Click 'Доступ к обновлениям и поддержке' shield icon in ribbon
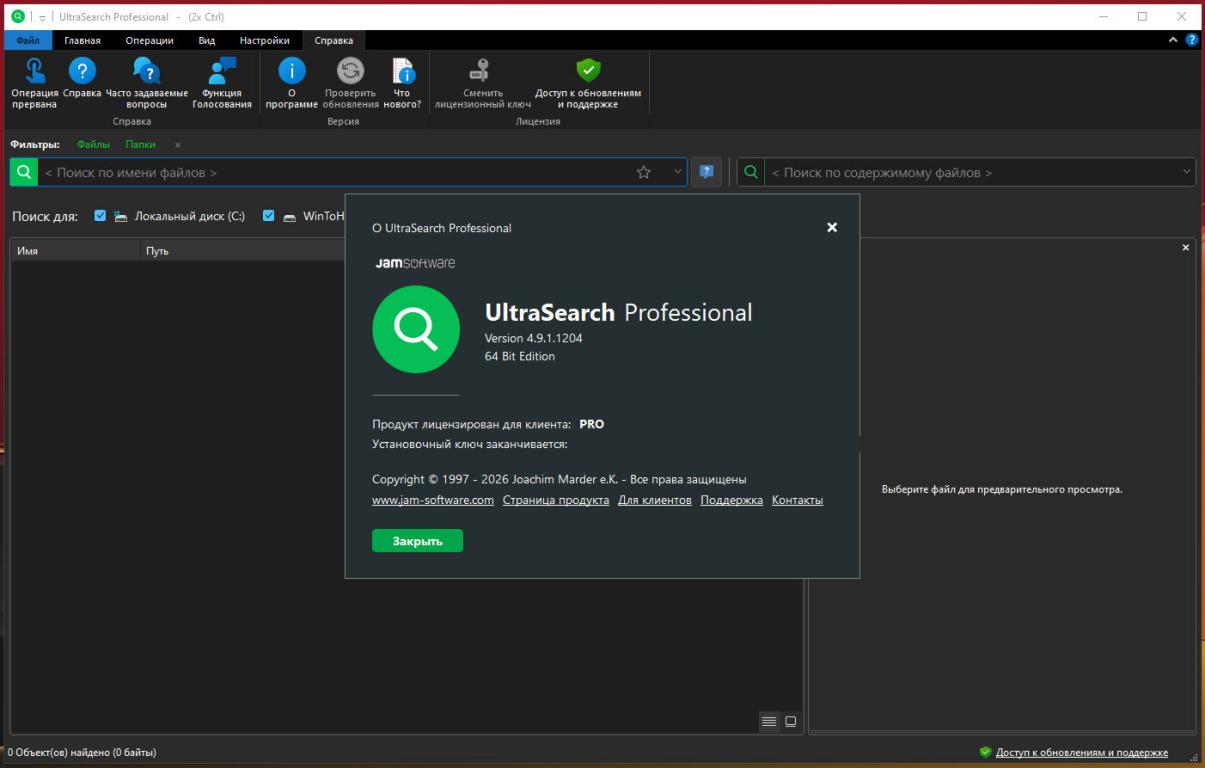Image resolution: width=1205 pixels, height=768 pixels. pos(588,70)
